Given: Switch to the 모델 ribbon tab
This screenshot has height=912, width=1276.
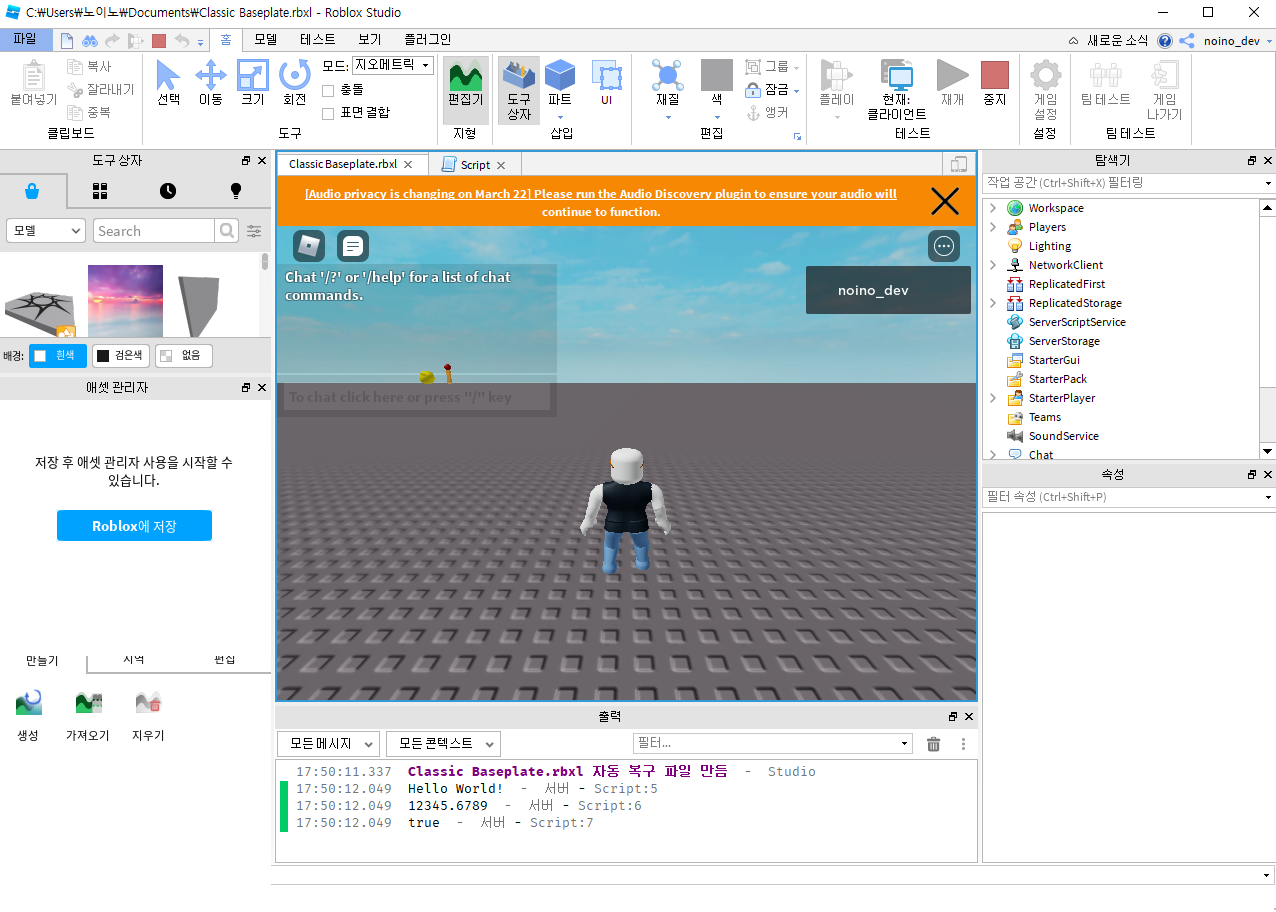Looking at the screenshot, I should (x=265, y=40).
